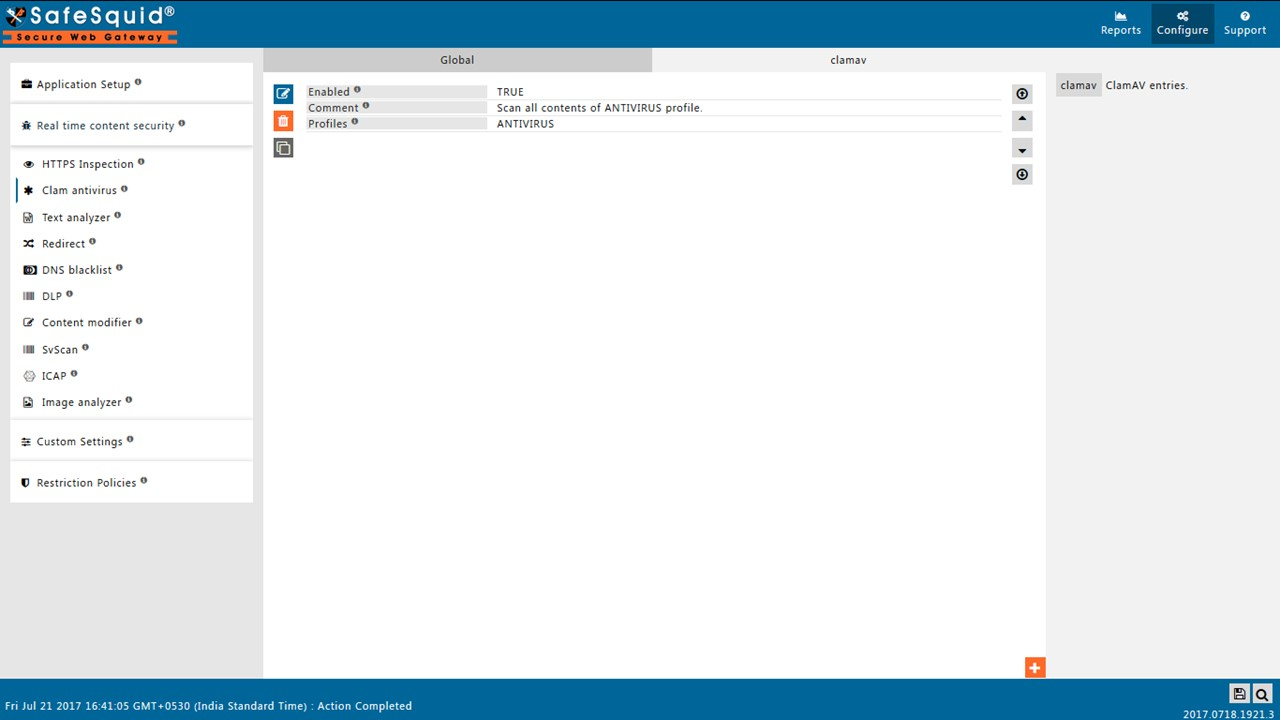
Task: Switch to the clamav tab
Action: pos(848,60)
